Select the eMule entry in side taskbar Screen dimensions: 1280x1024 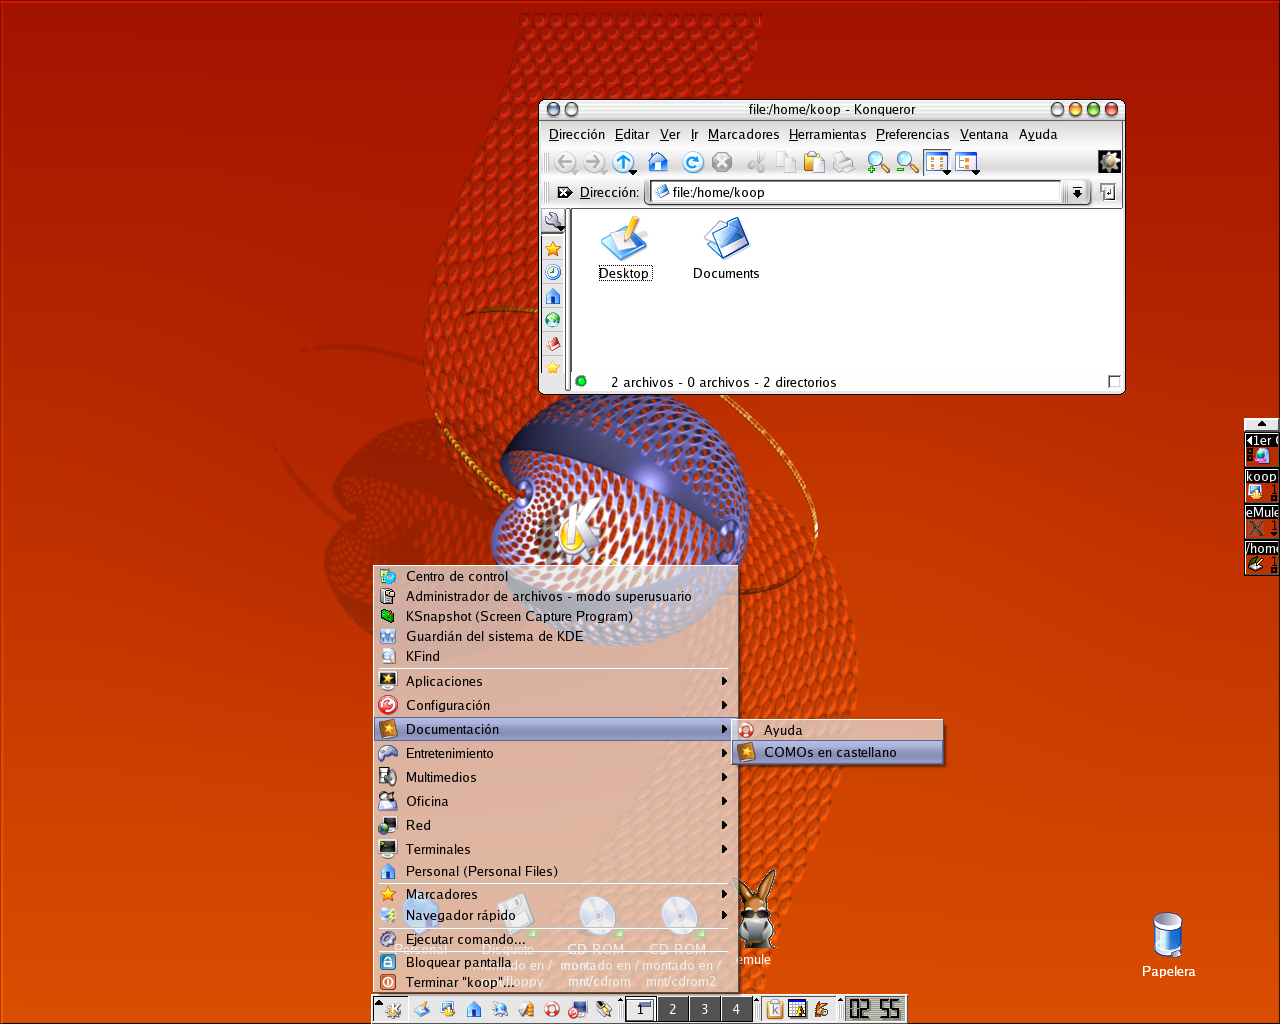1262,521
